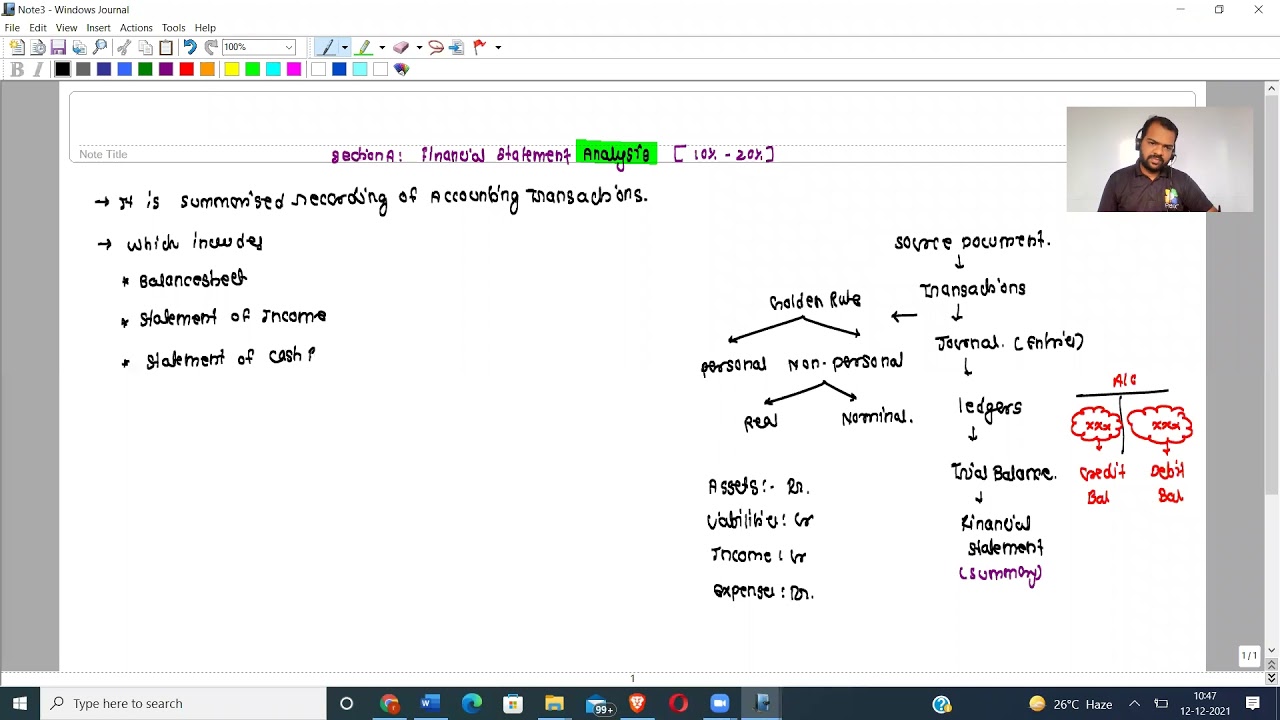This screenshot has height=720, width=1280.
Task: Expand the Pen tool options arrow
Action: tap(344, 47)
